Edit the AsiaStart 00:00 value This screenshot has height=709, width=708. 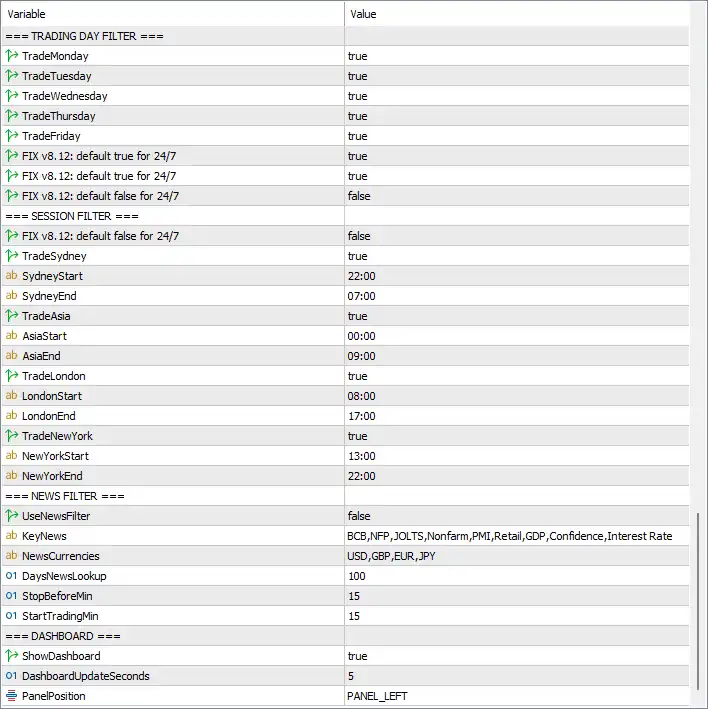[517, 336]
